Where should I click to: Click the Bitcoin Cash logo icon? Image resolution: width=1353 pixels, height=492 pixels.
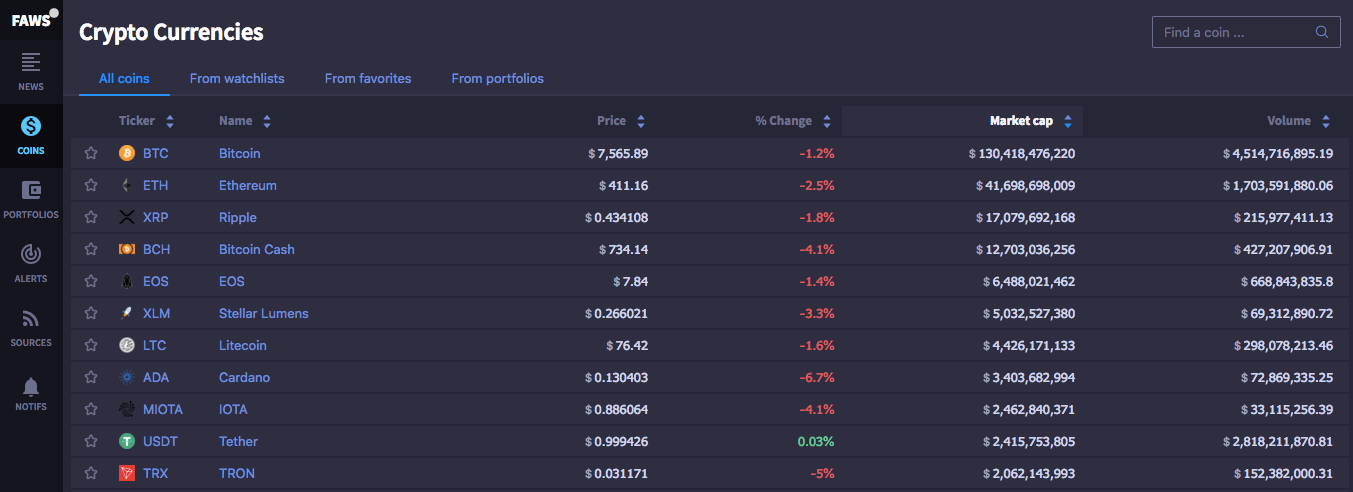coord(127,249)
